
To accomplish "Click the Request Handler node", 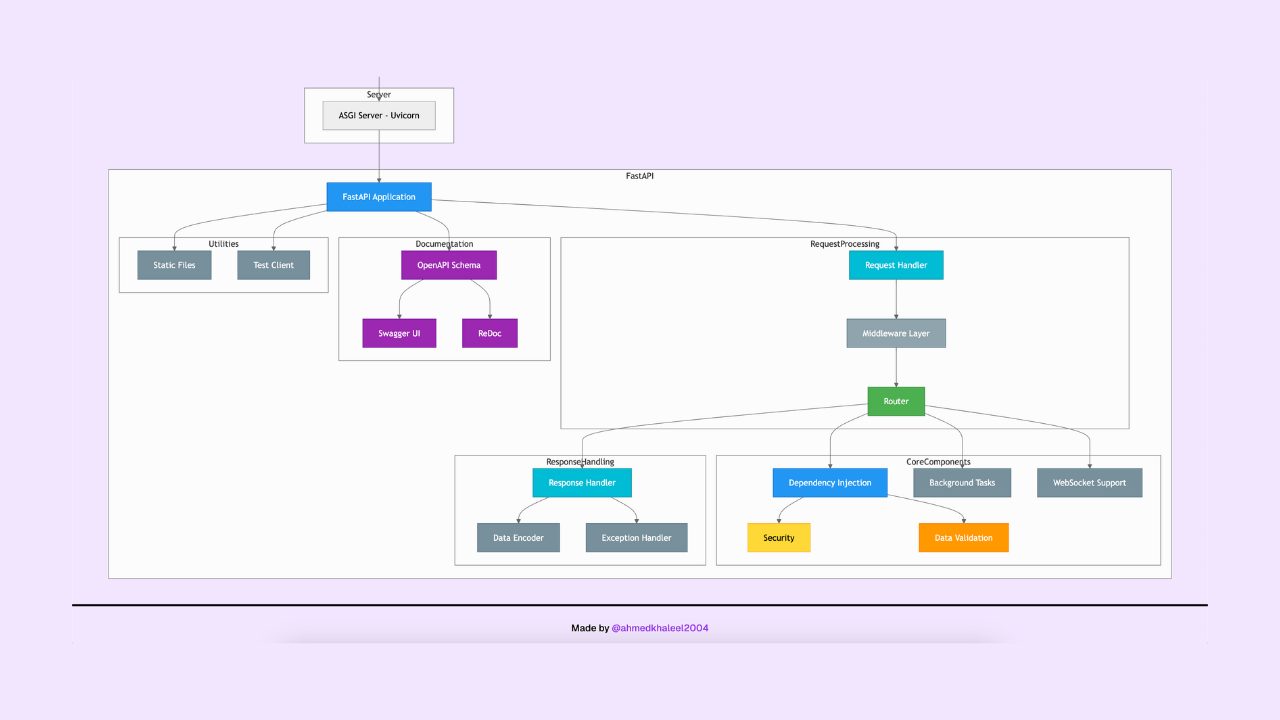I will pyautogui.click(x=895, y=264).
